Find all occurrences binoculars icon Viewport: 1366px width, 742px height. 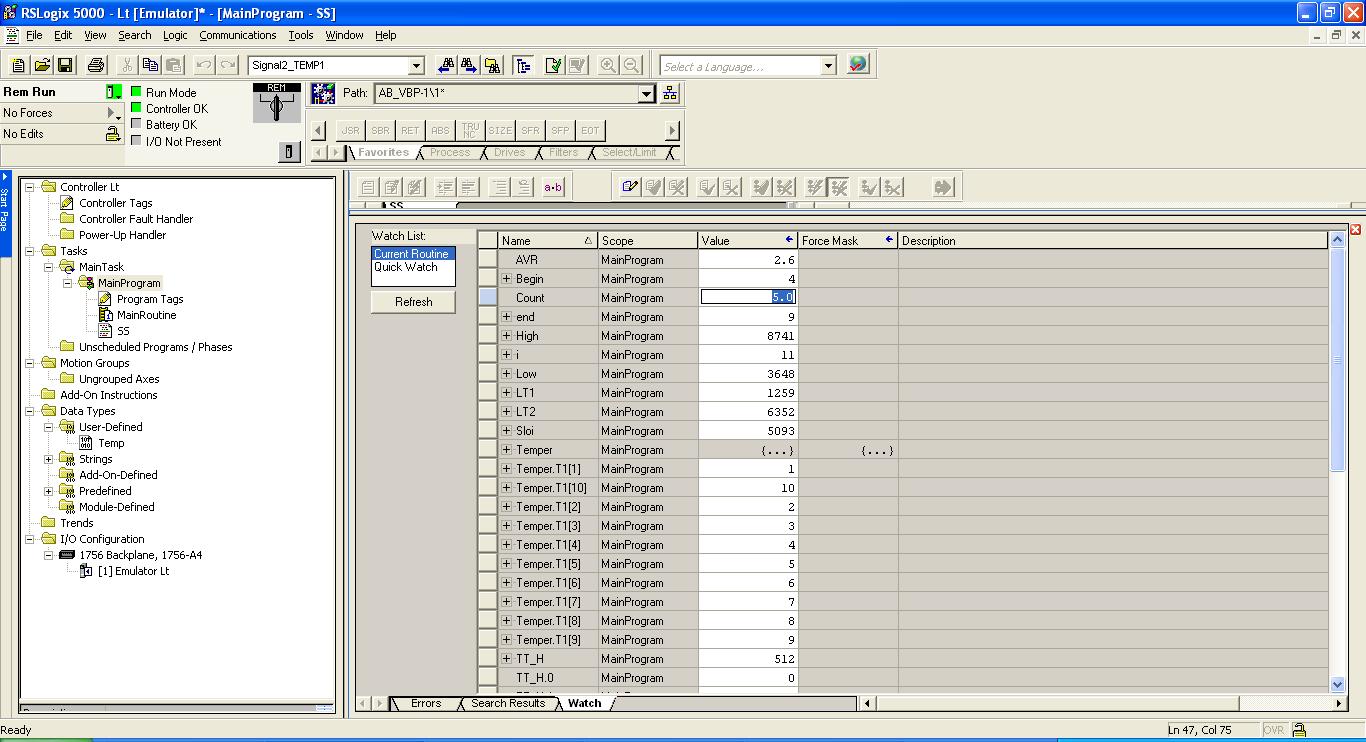coord(492,65)
